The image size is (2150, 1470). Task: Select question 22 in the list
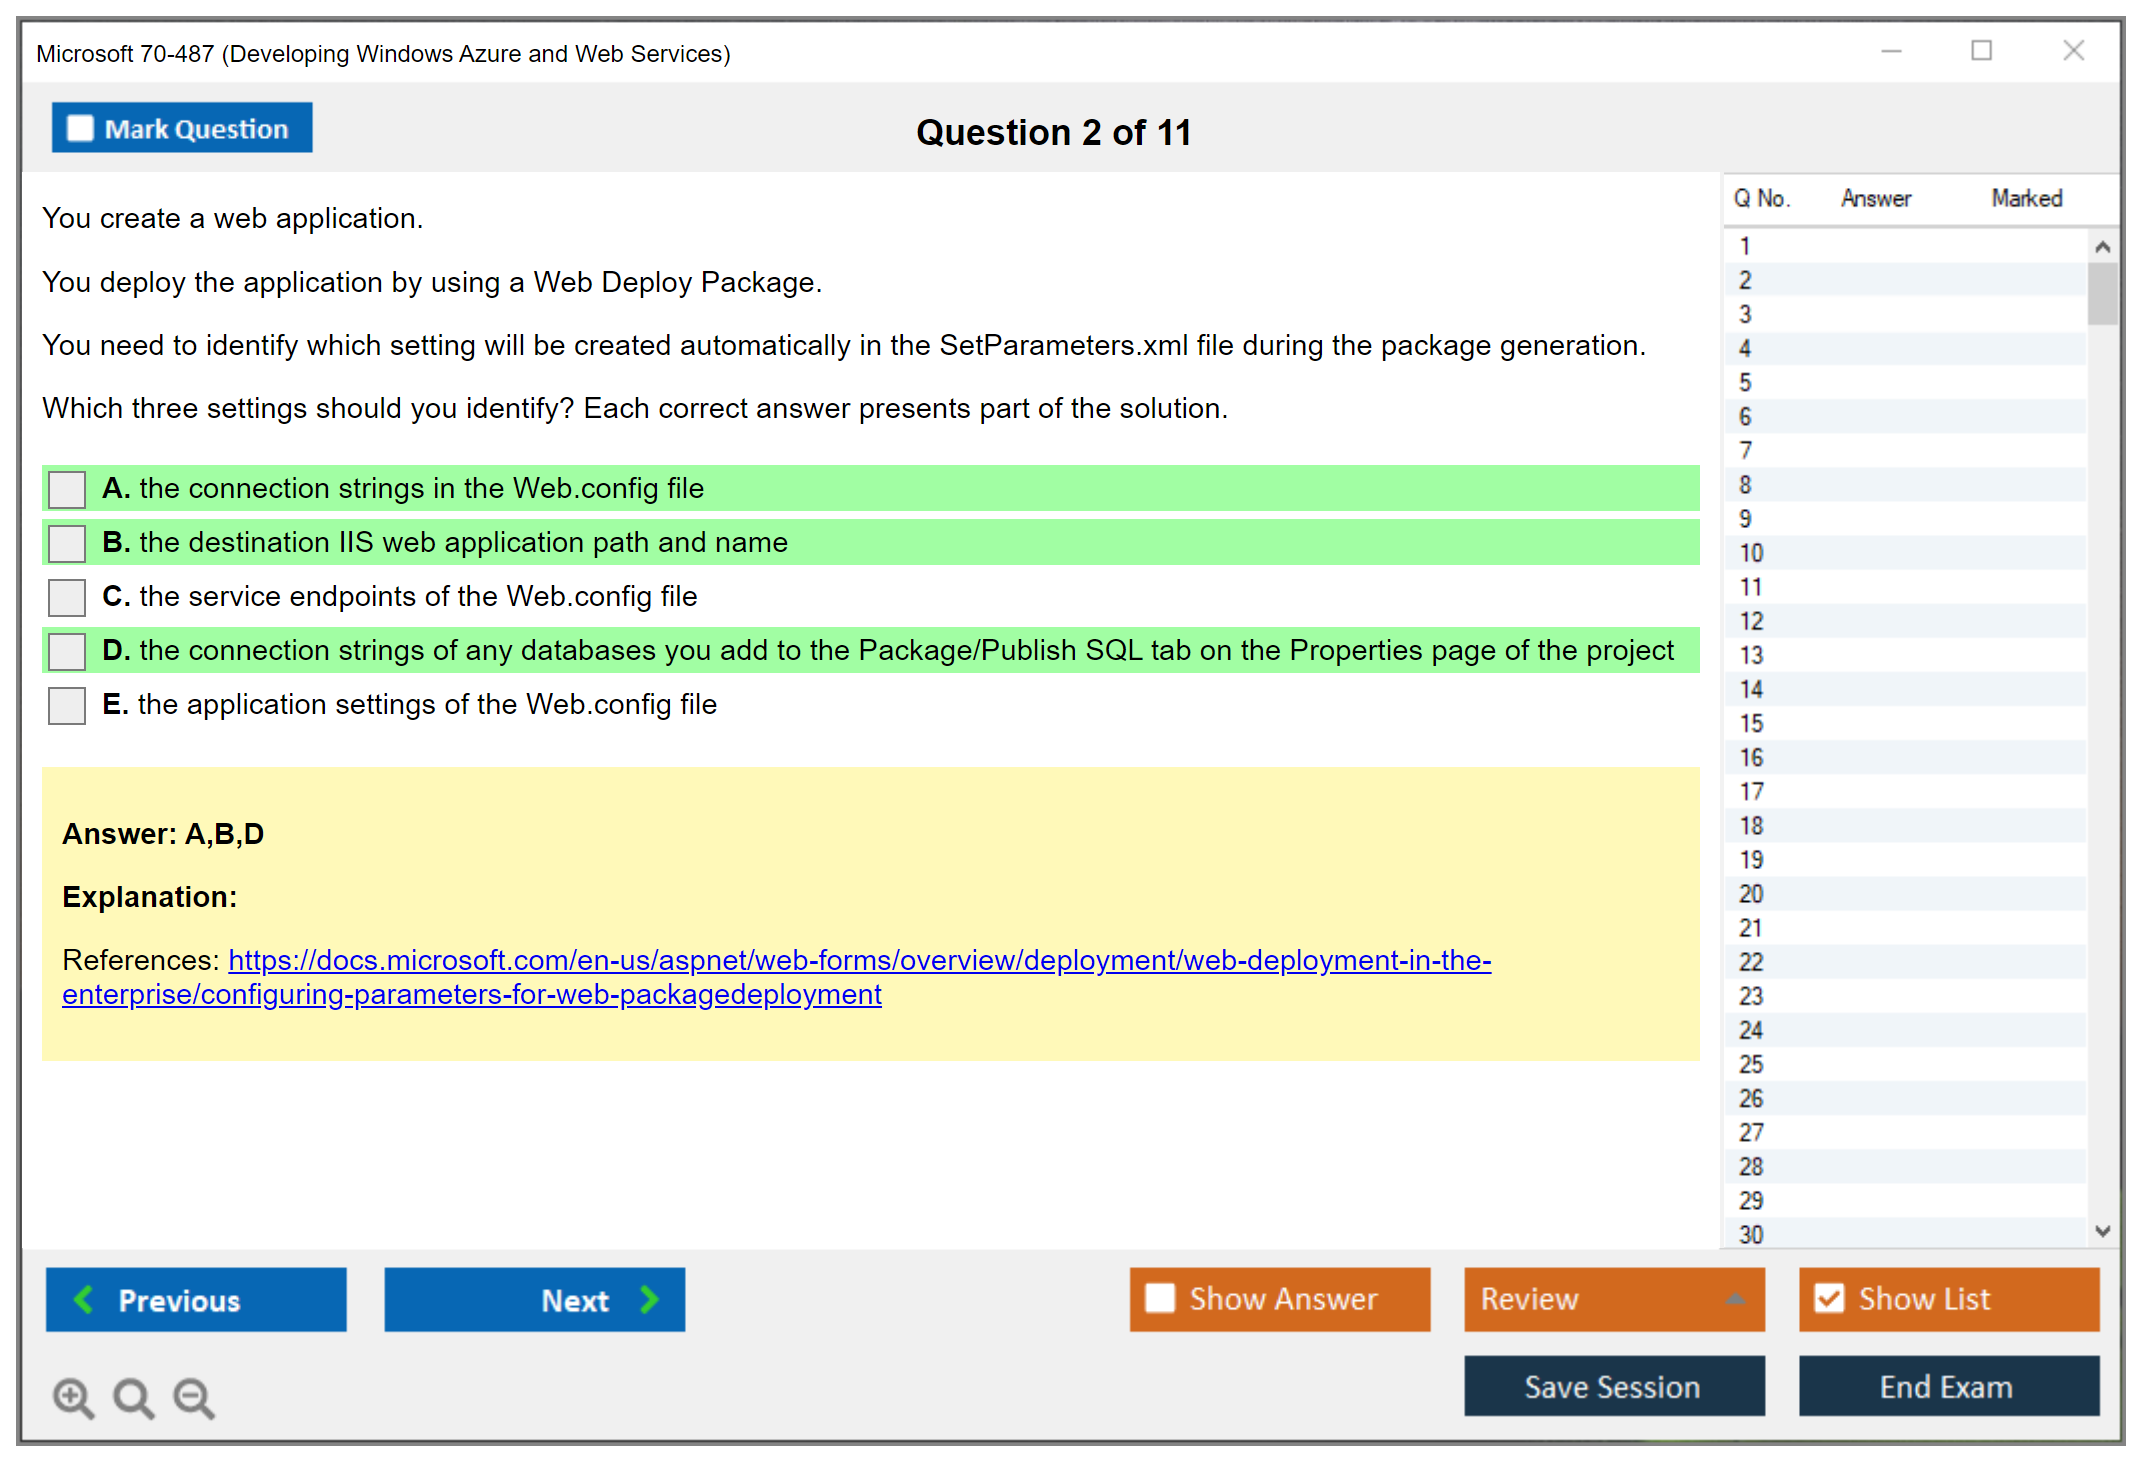click(x=1751, y=962)
